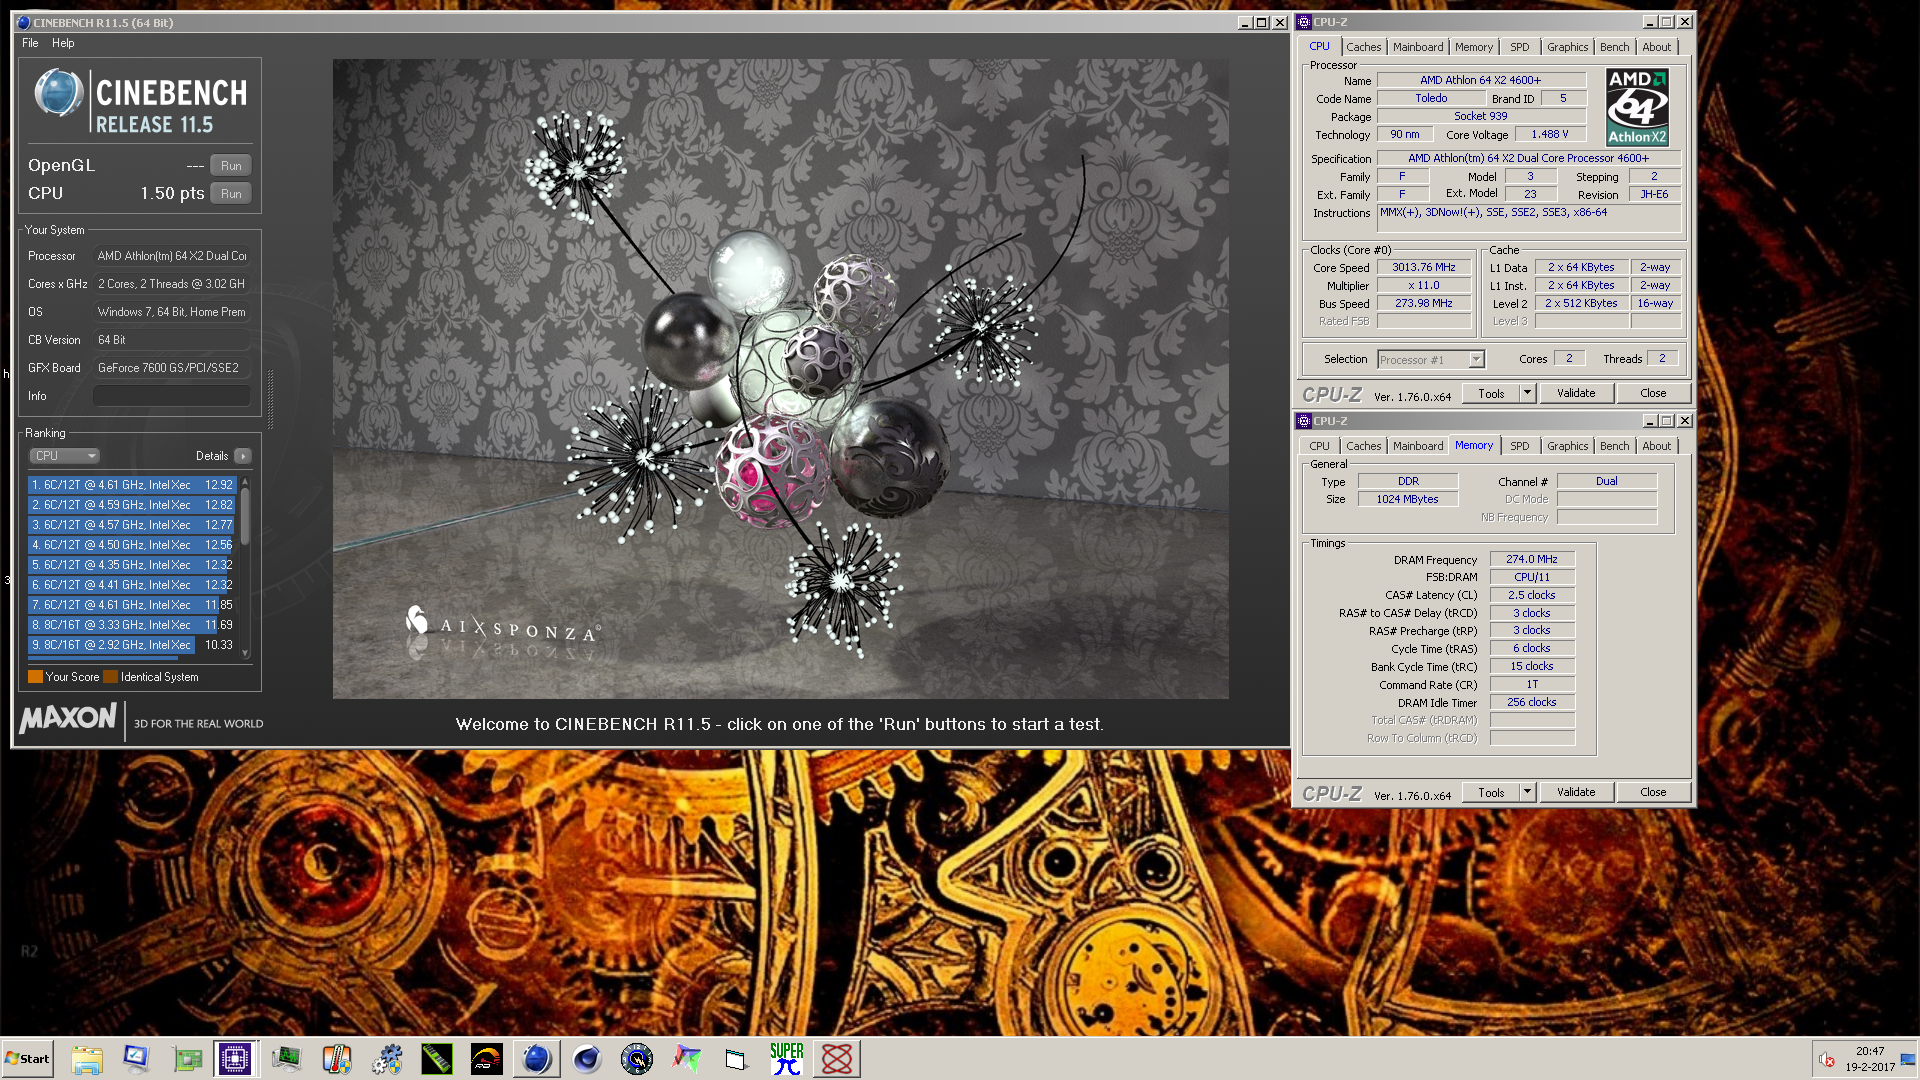Open the Windows Start button

27,1059
